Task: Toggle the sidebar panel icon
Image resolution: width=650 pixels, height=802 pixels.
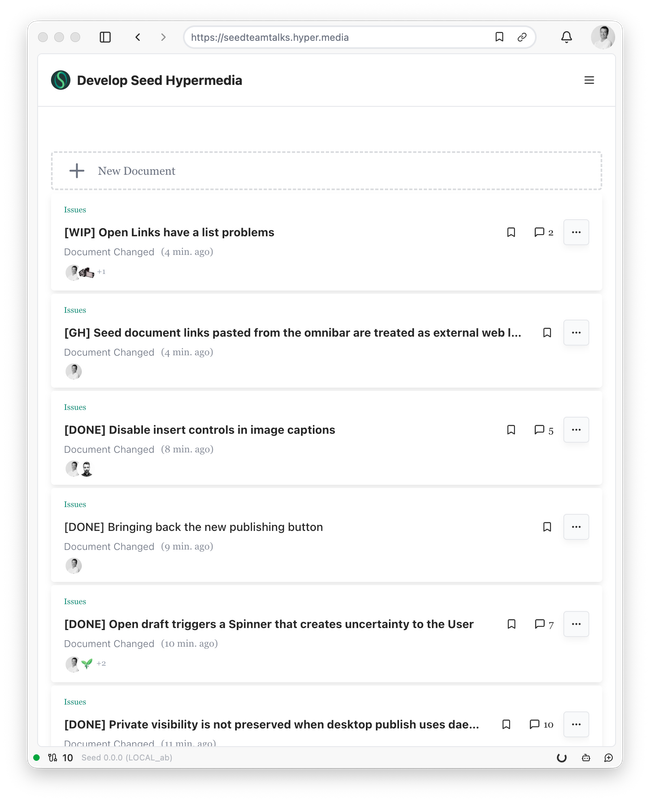Action: [x=105, y=37]
